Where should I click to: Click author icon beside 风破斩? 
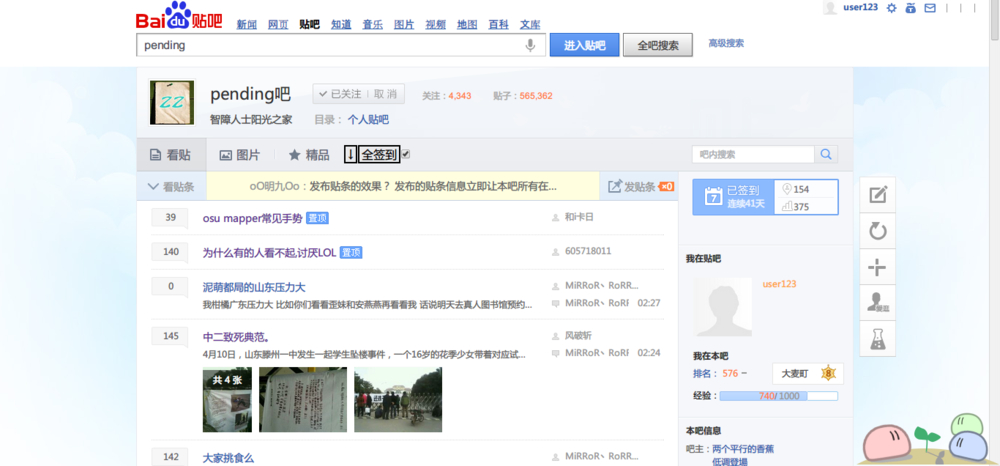pos(555,336)
